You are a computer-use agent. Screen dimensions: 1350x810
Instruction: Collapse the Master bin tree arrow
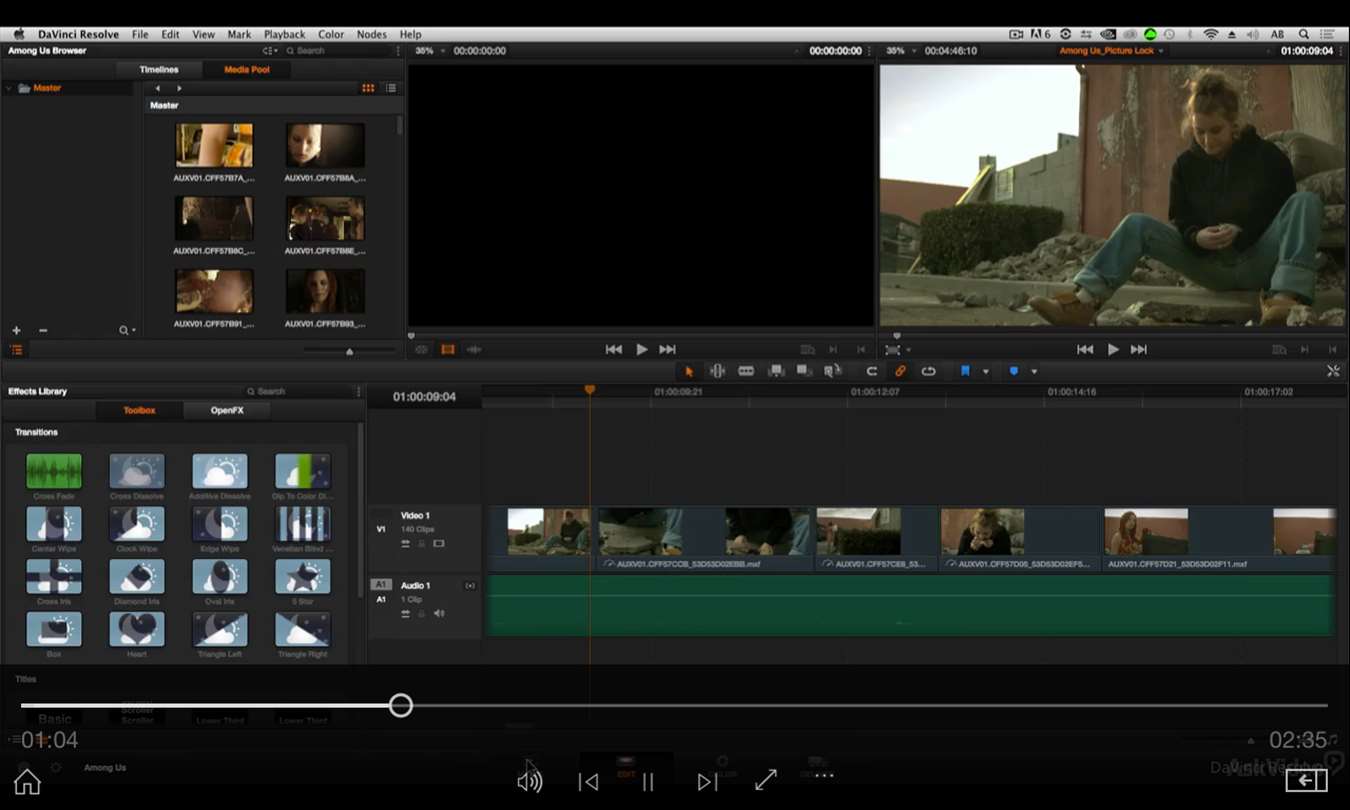coord(9,88)
